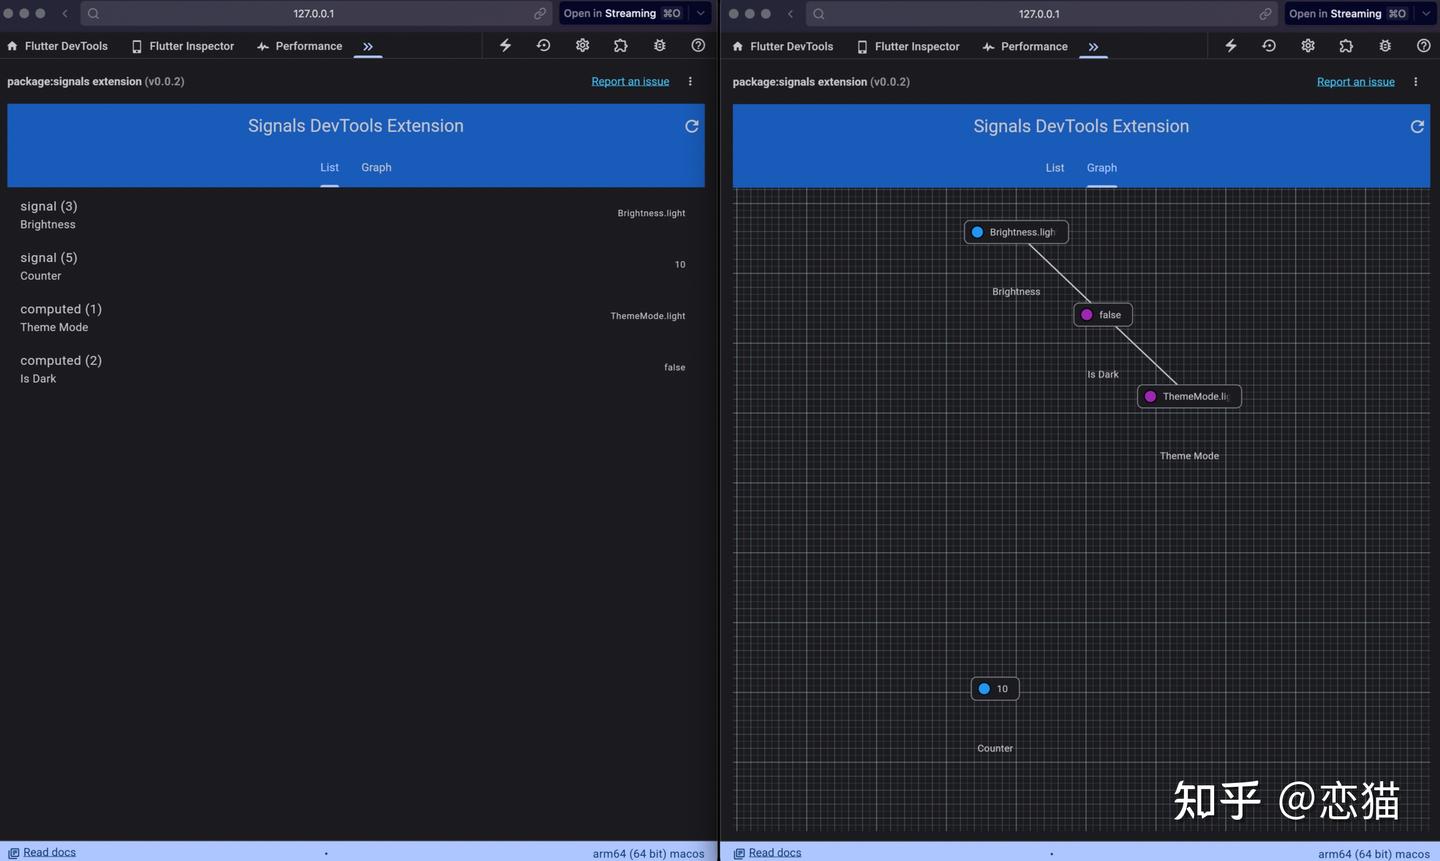
Task: Refresh Signals extension in left window
Action: coord(691,126)
